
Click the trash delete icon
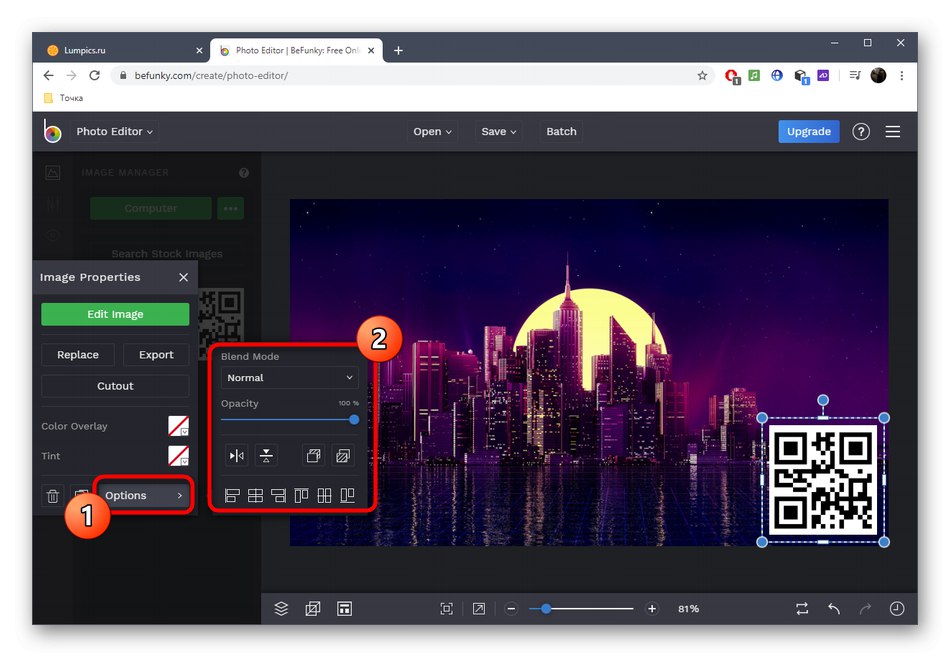52,496
